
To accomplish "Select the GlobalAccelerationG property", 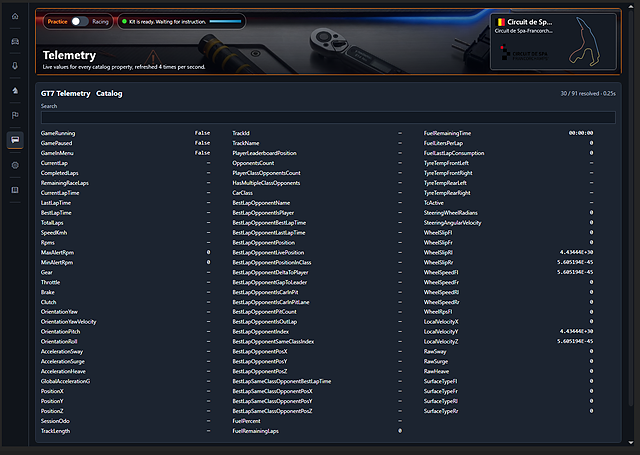I will coord(65,381).
